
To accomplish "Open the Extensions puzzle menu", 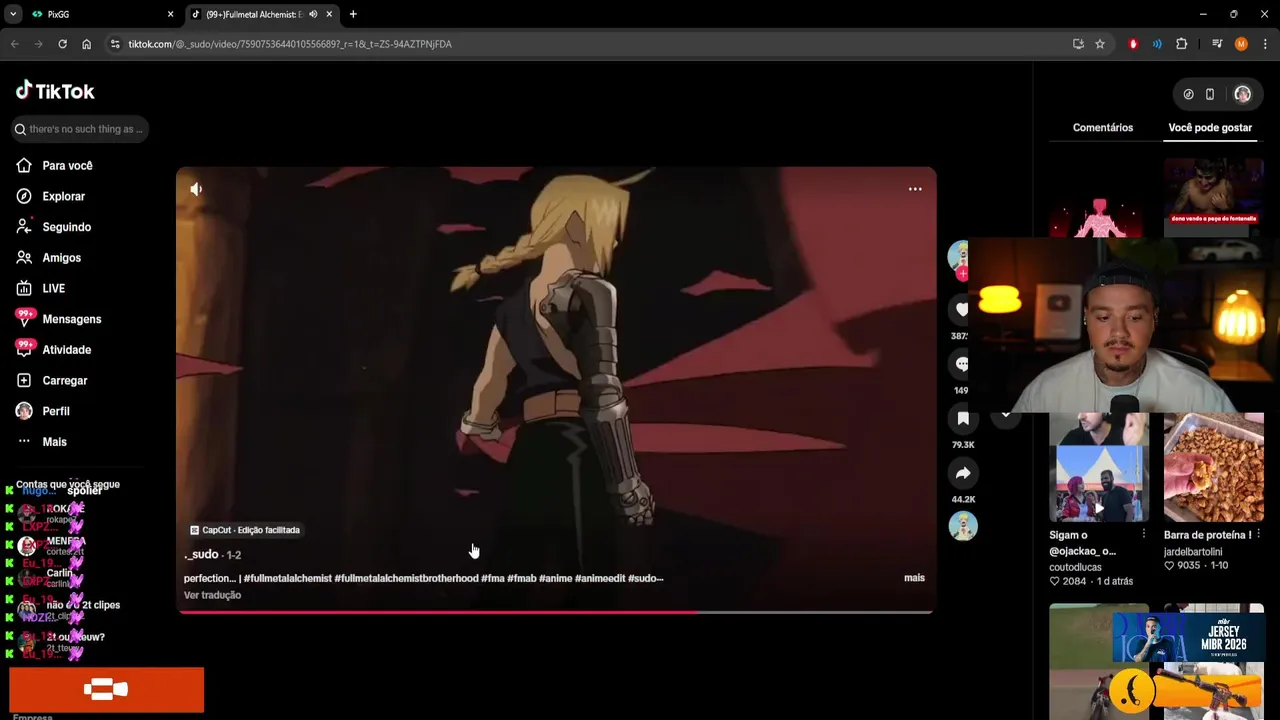I will pos(1182,44).
